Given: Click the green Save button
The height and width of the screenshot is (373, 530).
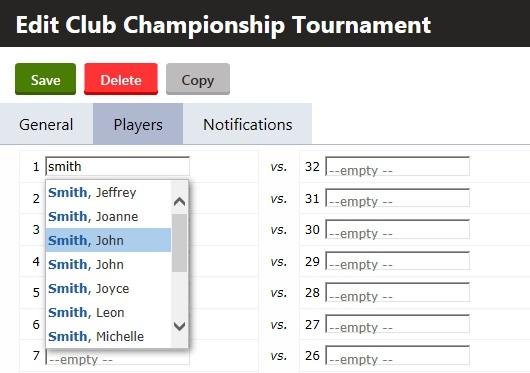Looking at the screenshot, I should point(46,79).
